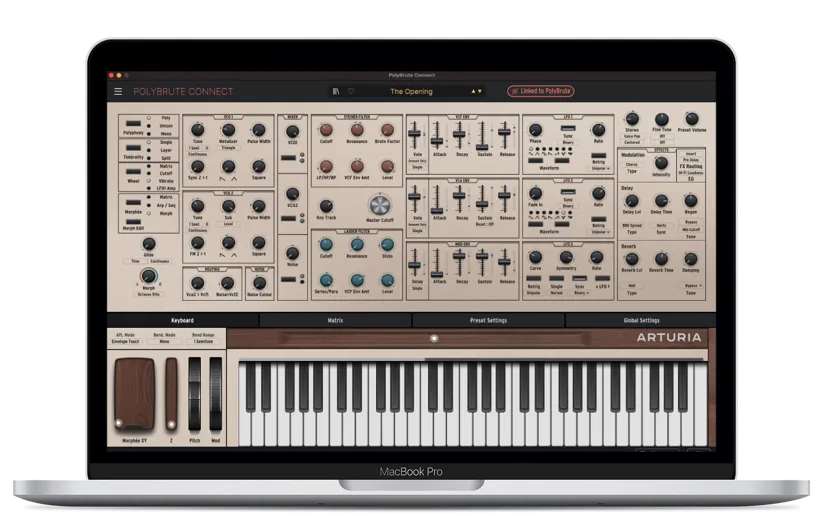Click the Brute Factor knob
The width and height of the screenshot is (823, 523).
(x=387, y=130)
